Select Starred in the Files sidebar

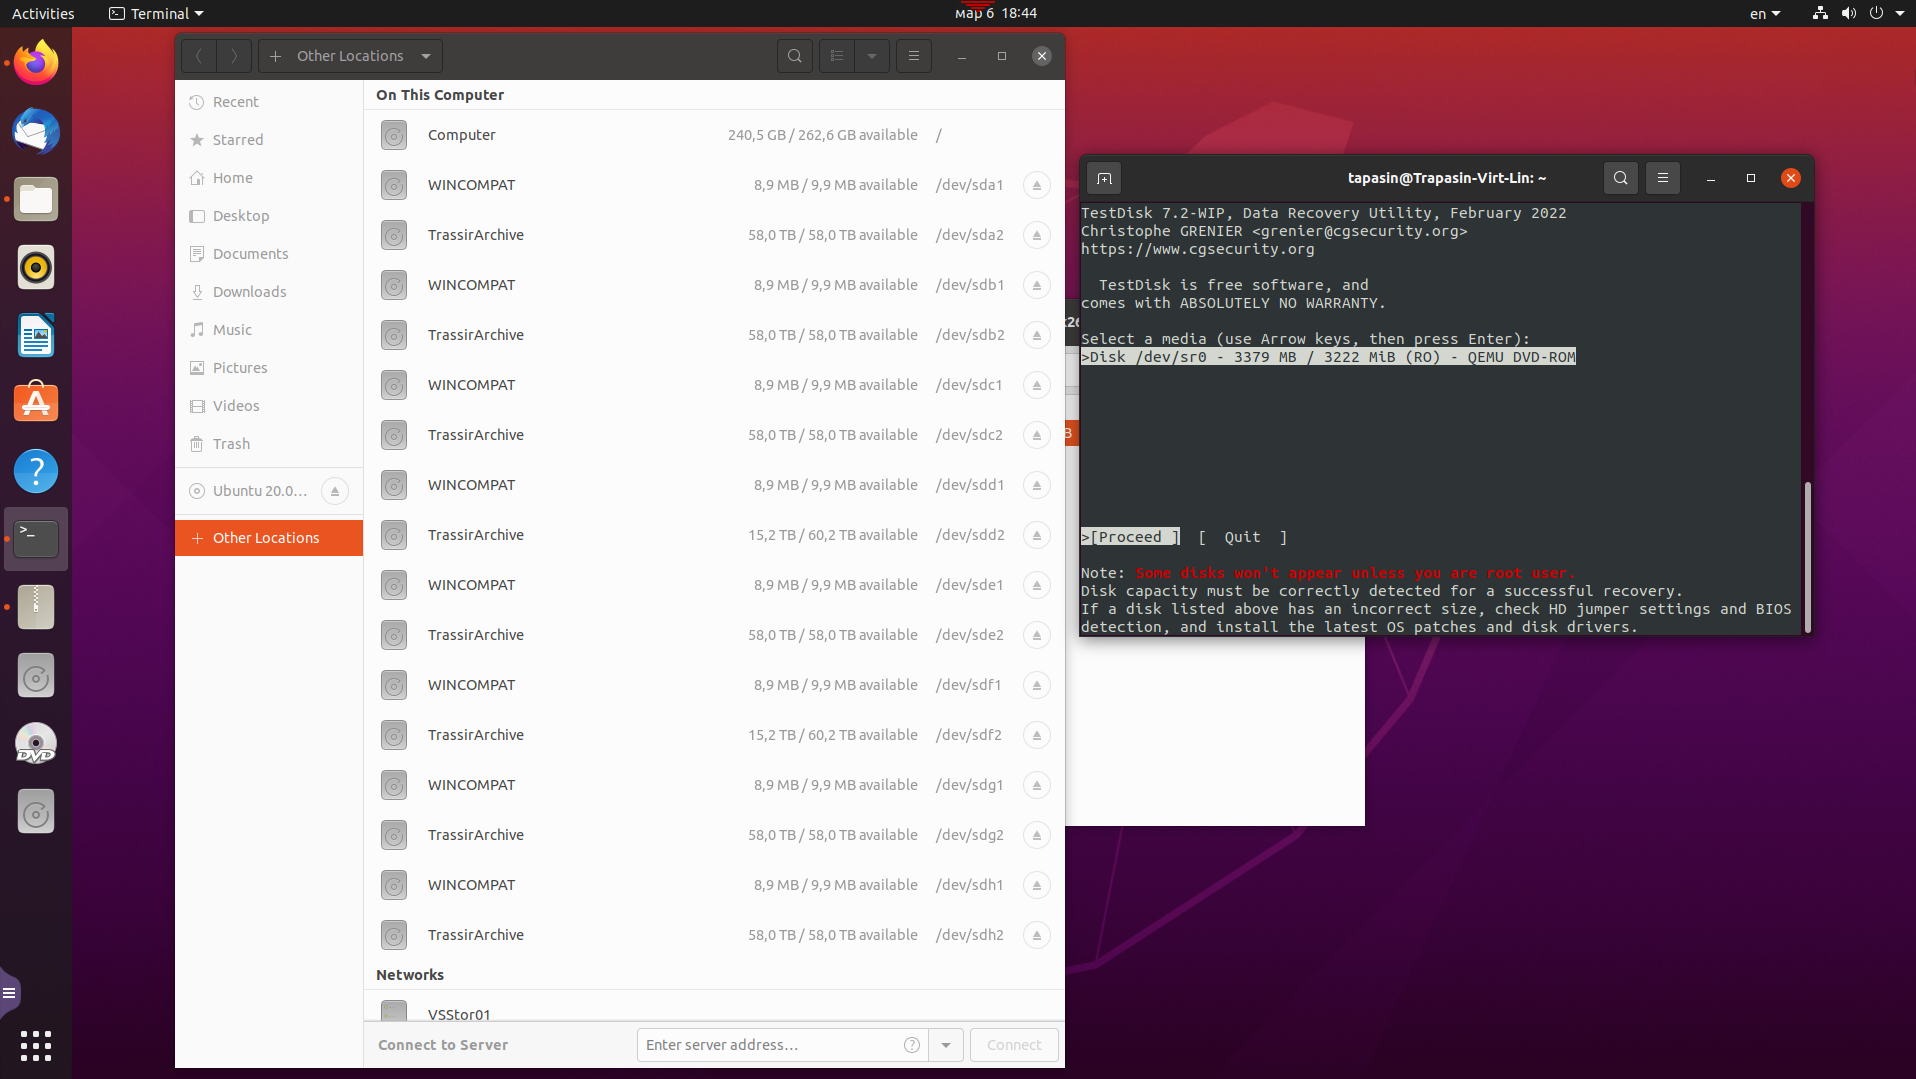(x=269, y=140)
